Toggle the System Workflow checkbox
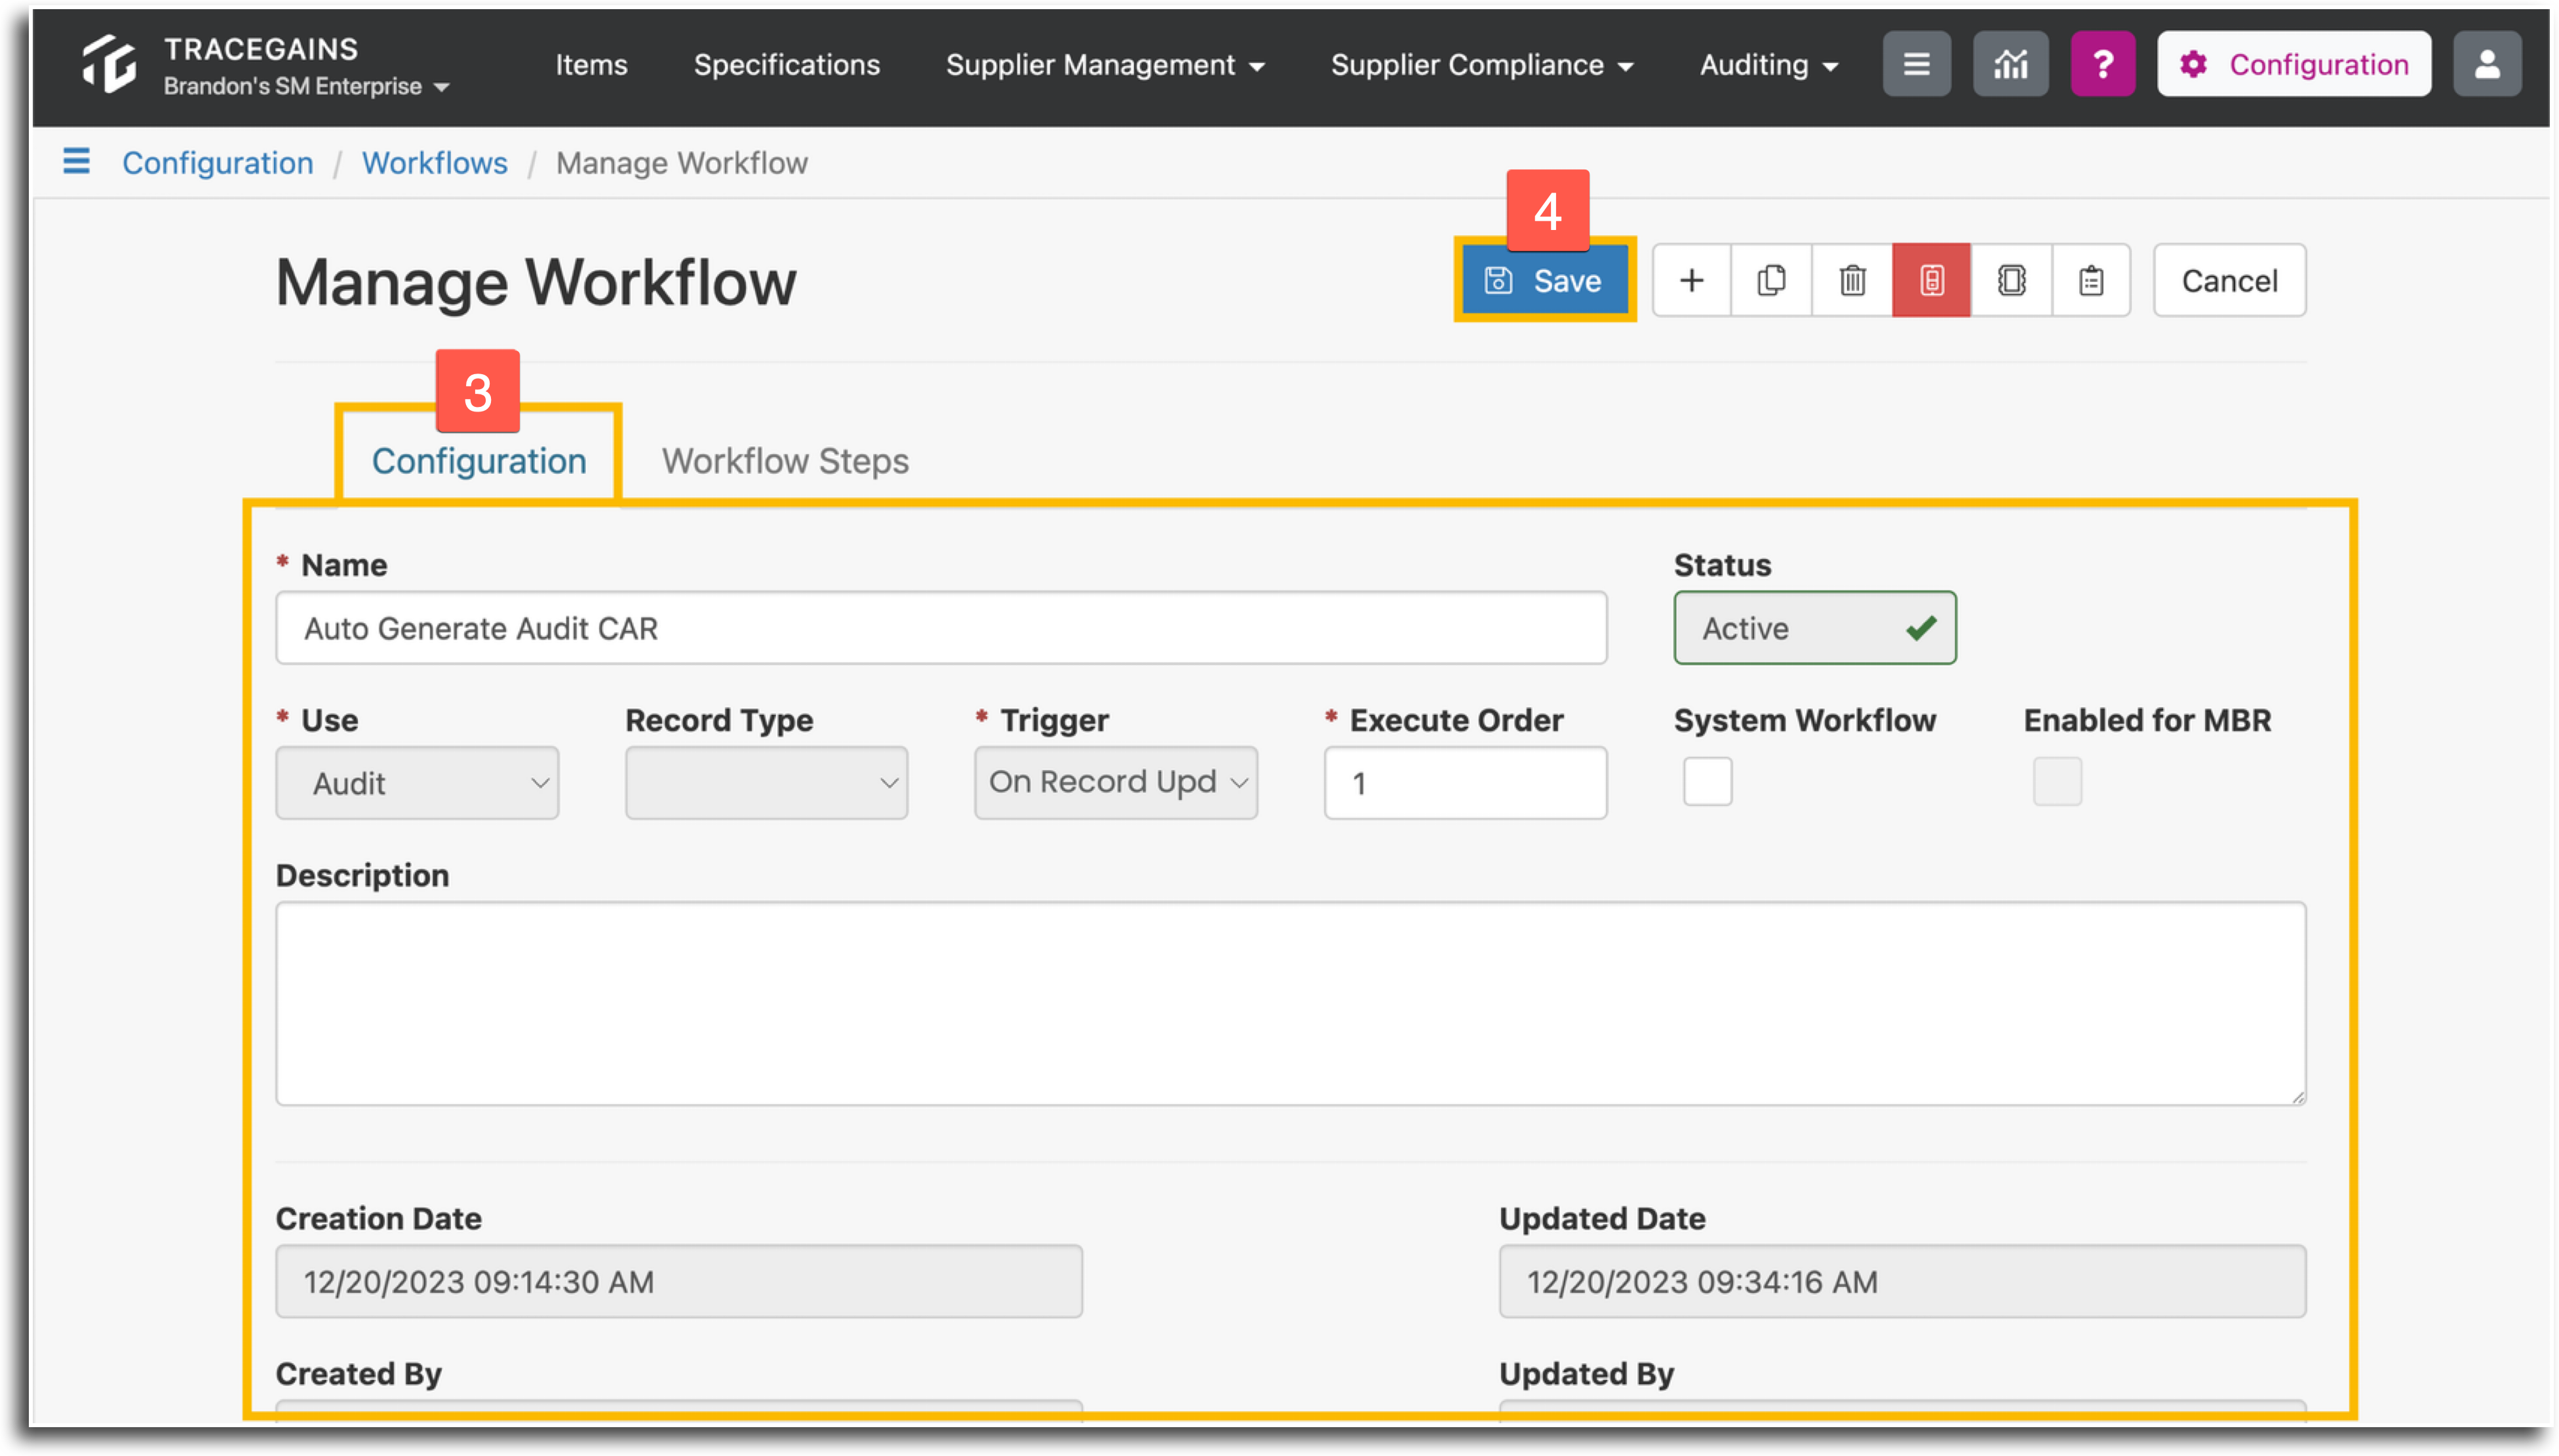 point(1707,781)
